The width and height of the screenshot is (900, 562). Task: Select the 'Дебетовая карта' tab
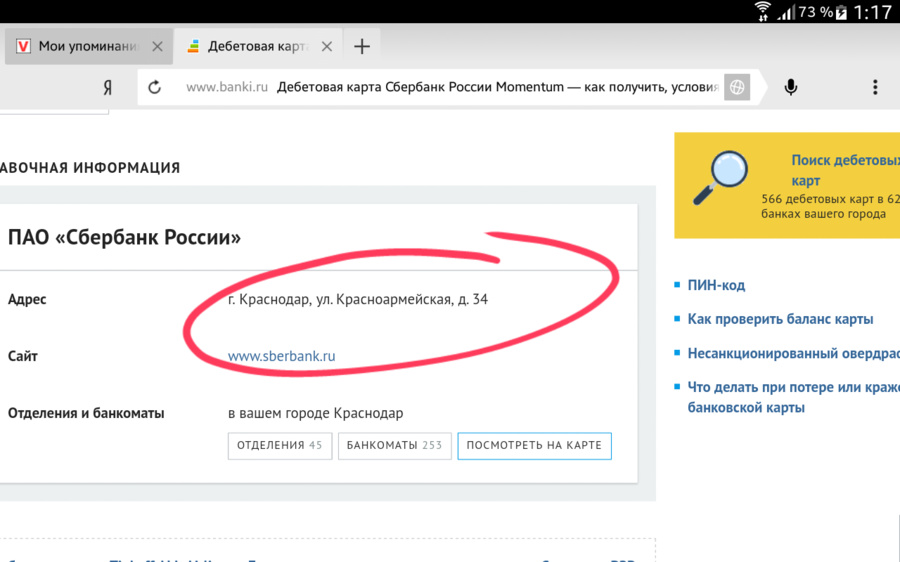pos(258,46)
